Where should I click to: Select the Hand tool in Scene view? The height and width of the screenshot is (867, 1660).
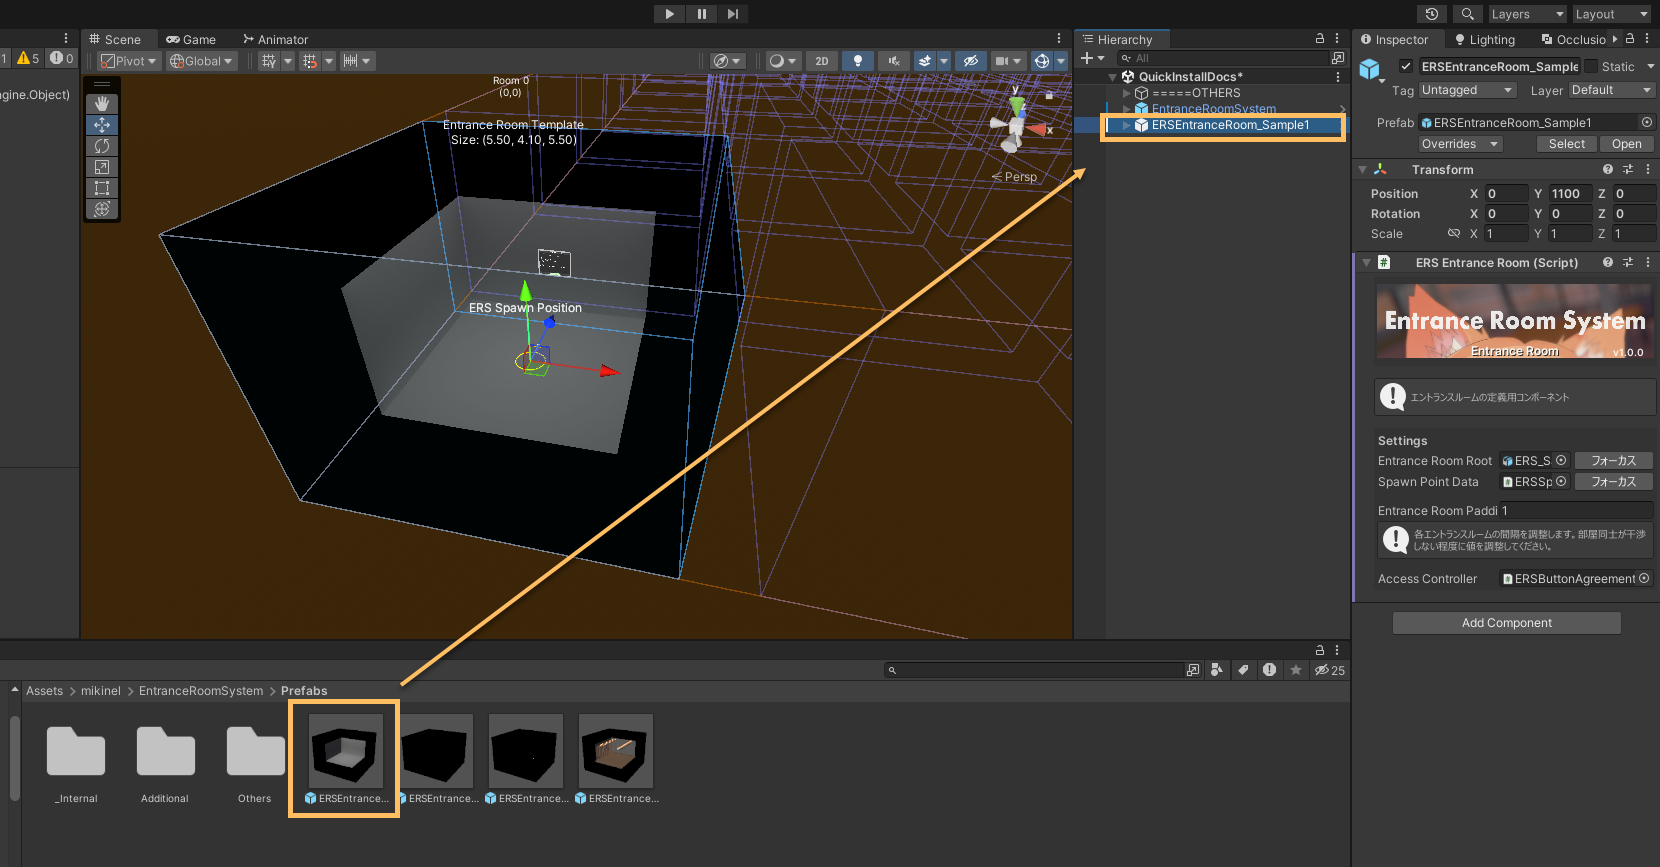tap(102, 104)
